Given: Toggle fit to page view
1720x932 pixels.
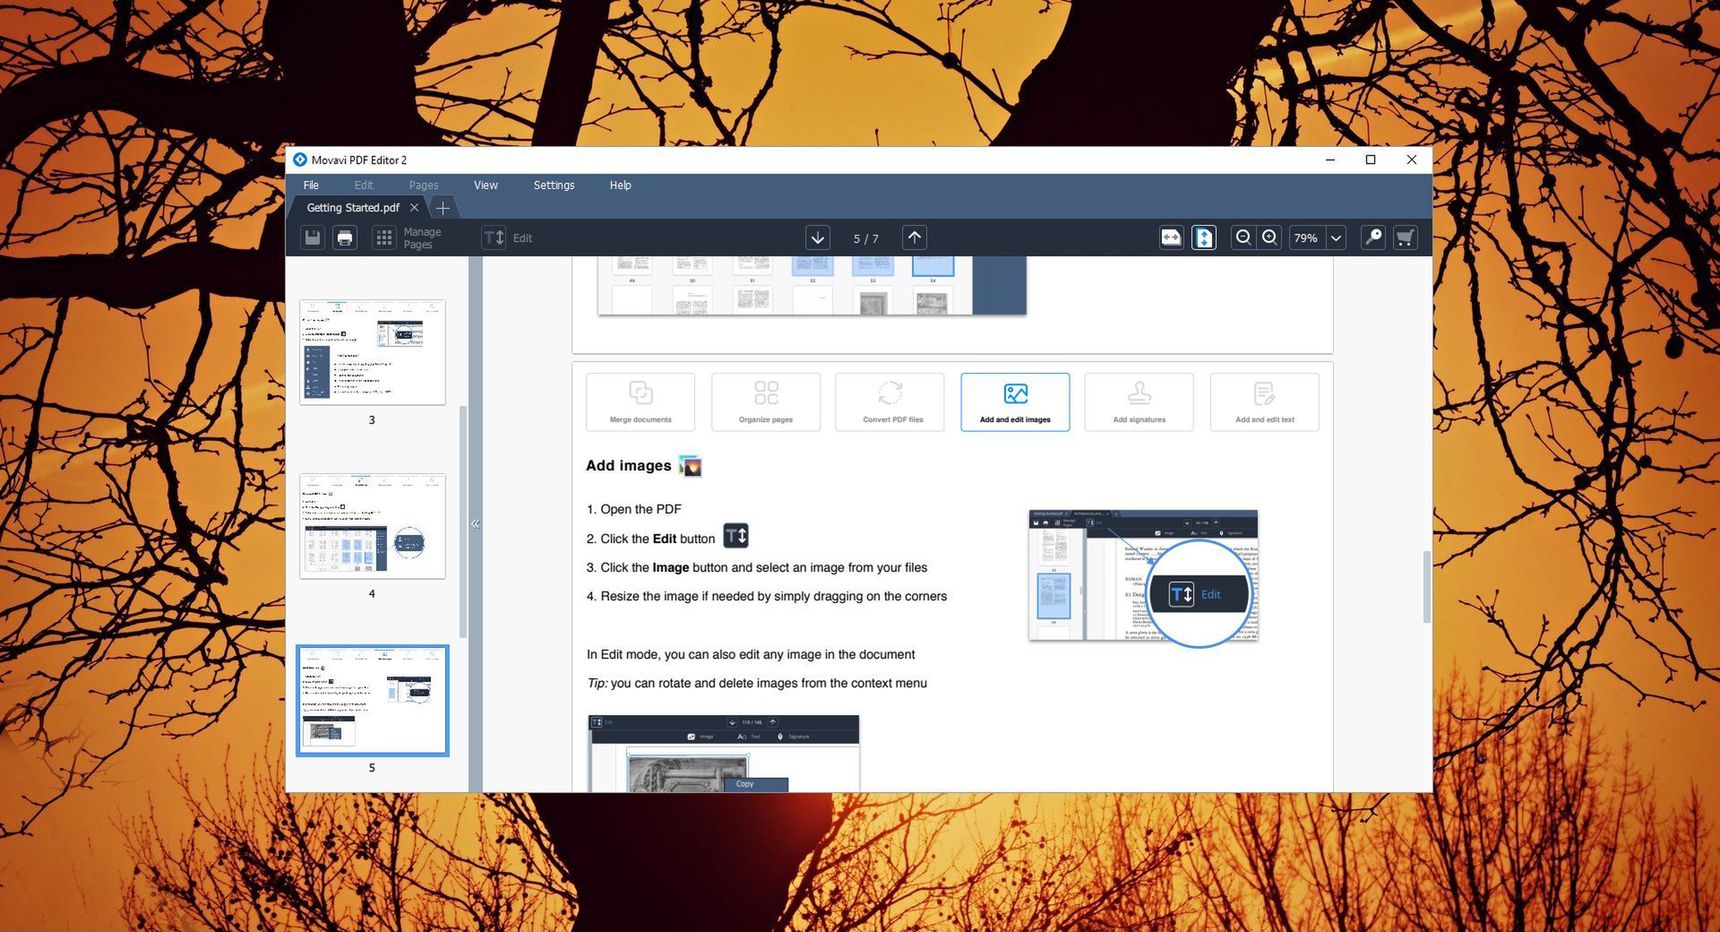Looking at the screenshot, I should (x=1204, y=238).
